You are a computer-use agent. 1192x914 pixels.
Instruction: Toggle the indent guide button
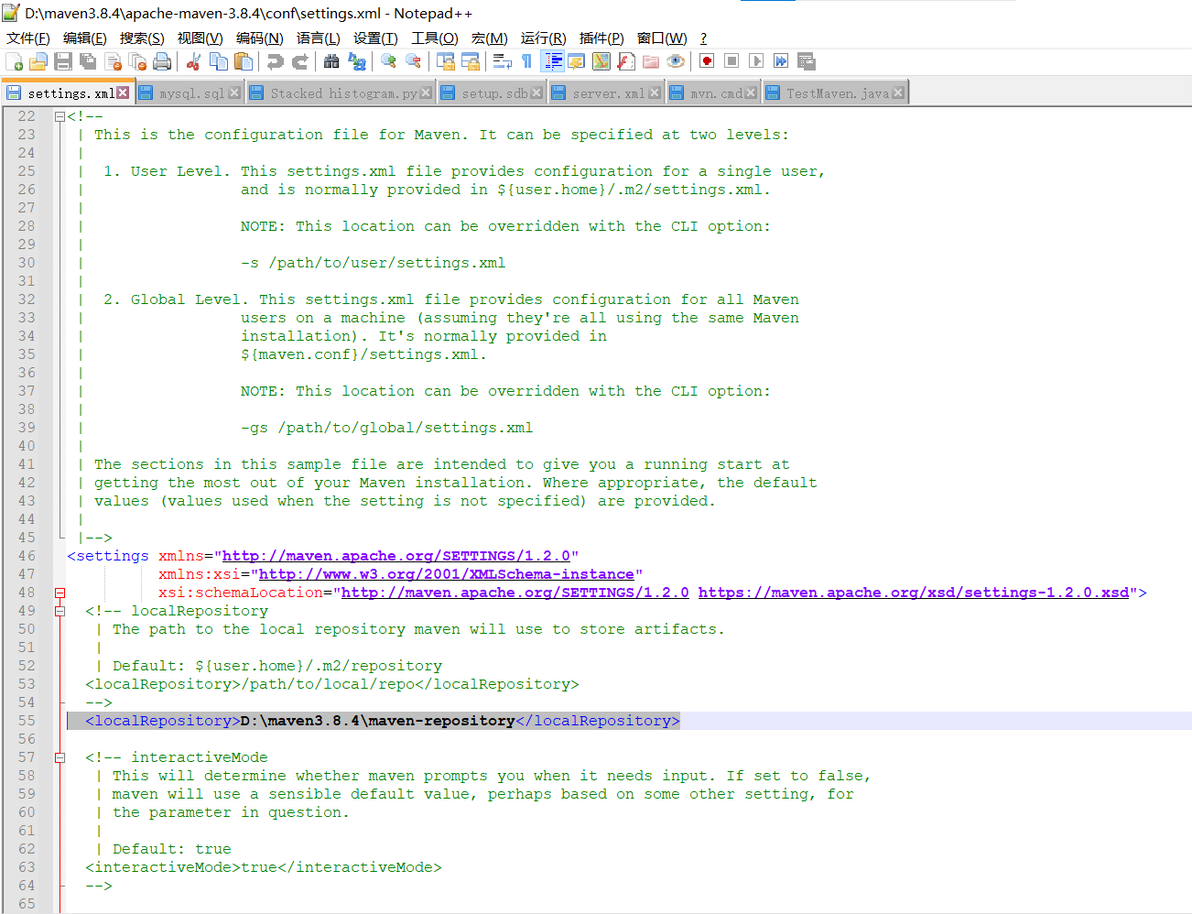coord(553,62)
